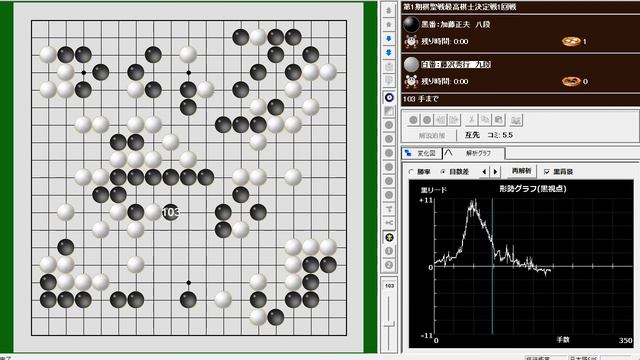This screenshot has height=360, width=640.
Task: Click the highlighted 白番 player name text
Action: [456, 64]
